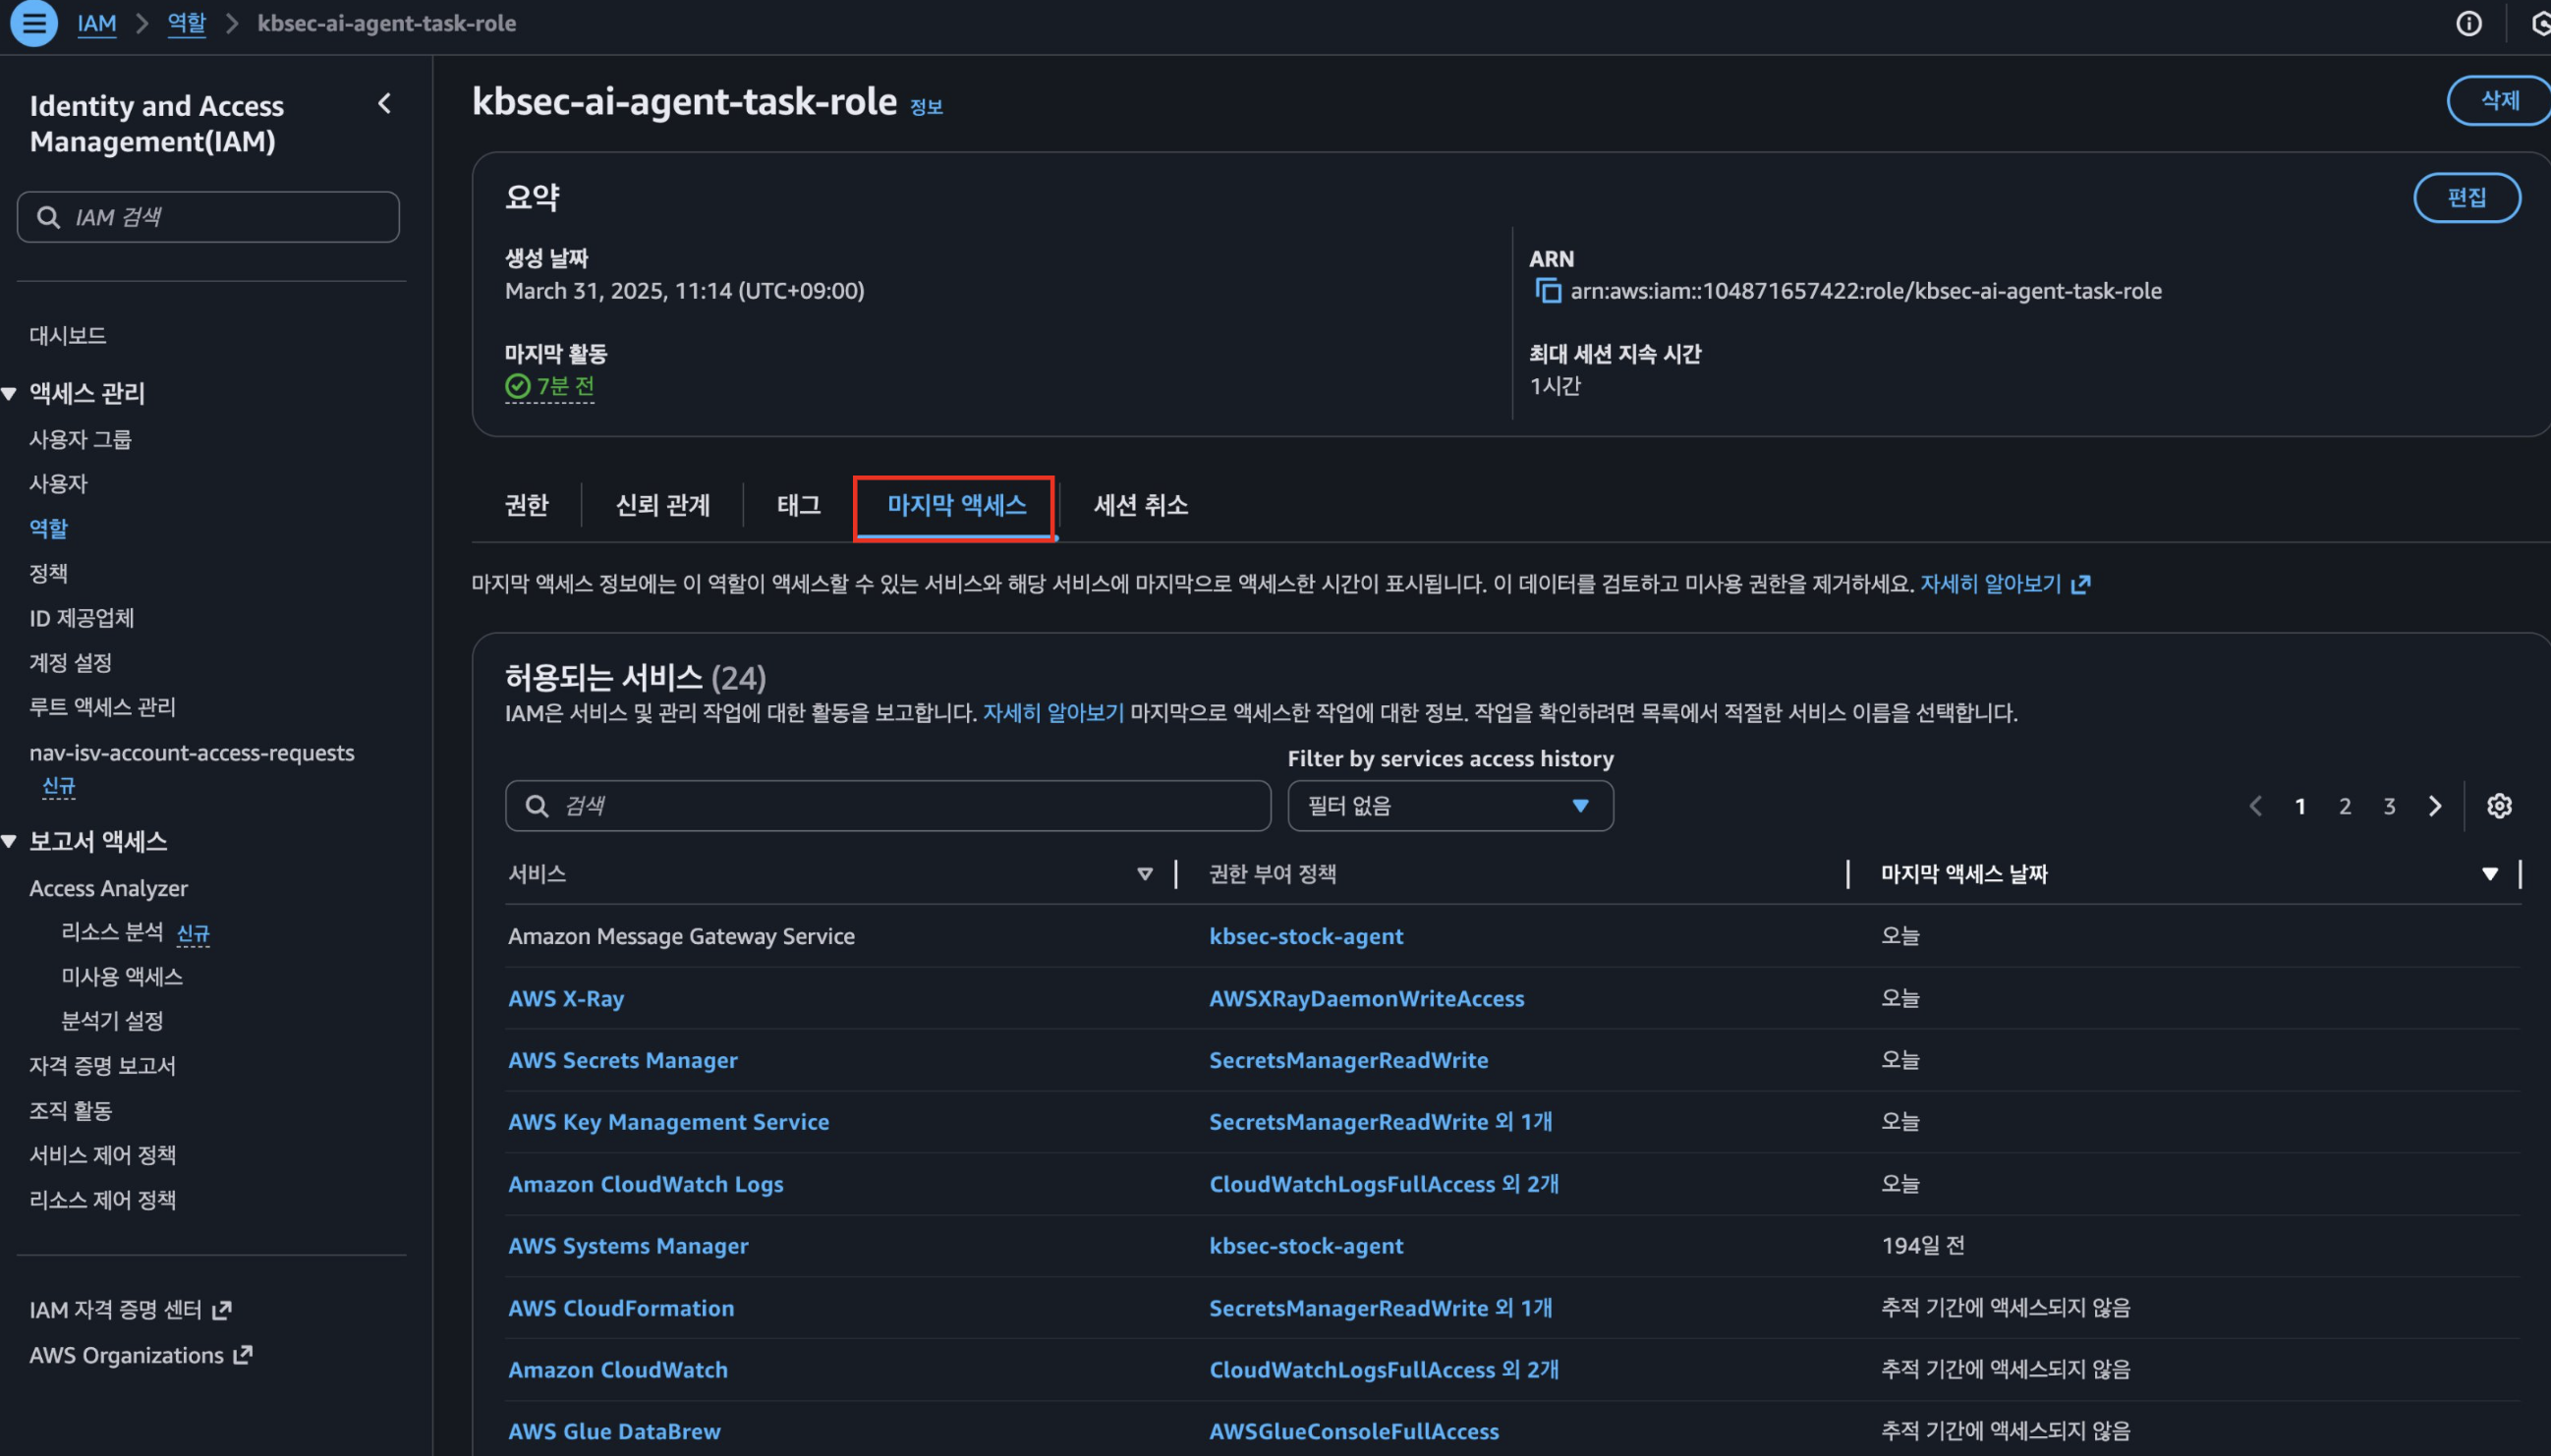
Task: Open the 필터 없음 filter dropdown
Action: (x=1449, y=806)
